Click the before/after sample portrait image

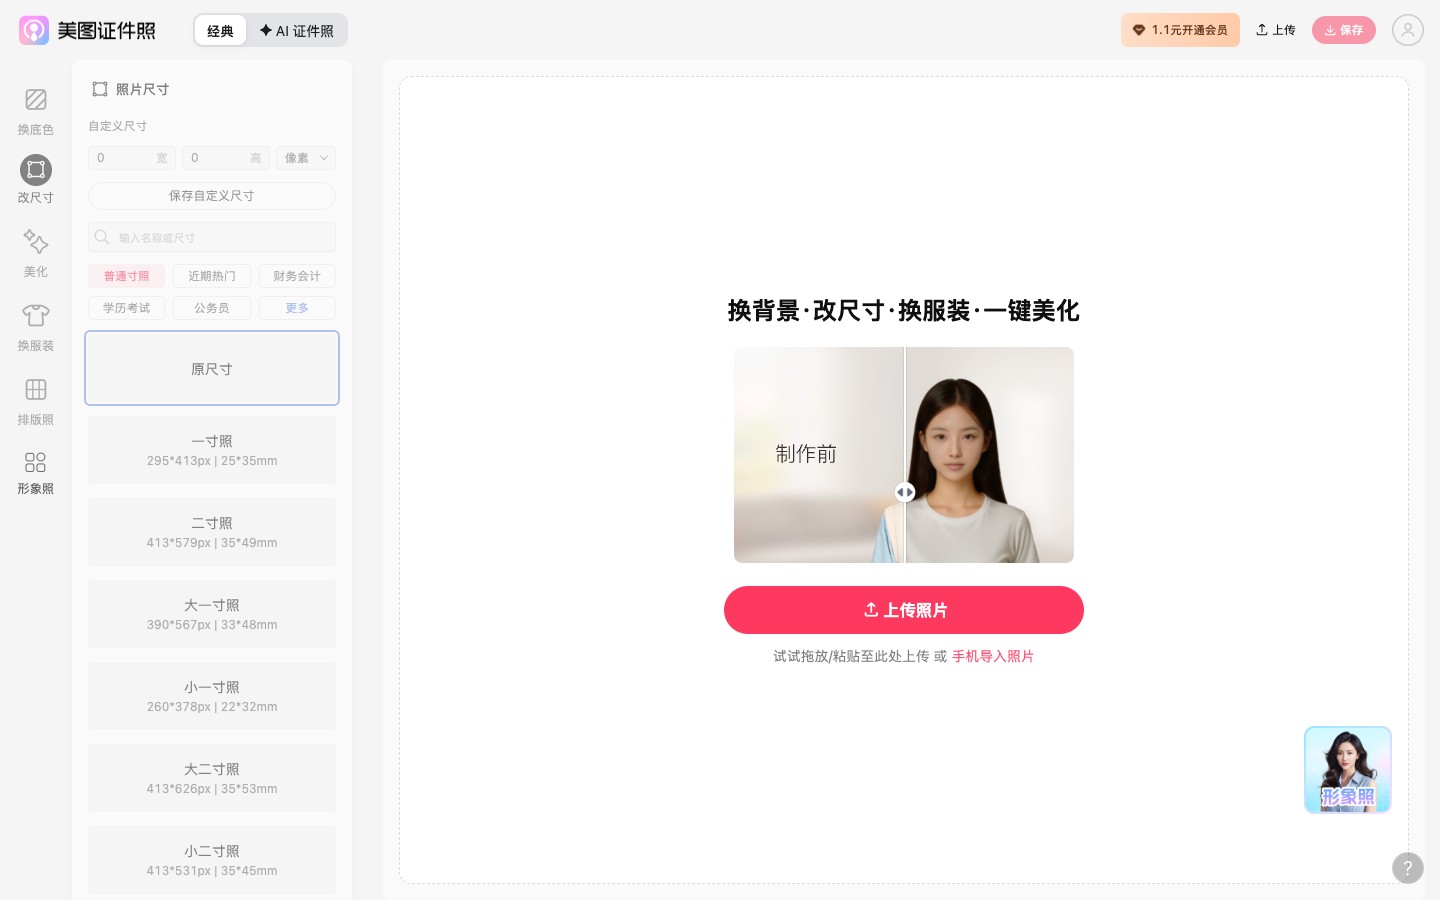(x=904, y=455)
